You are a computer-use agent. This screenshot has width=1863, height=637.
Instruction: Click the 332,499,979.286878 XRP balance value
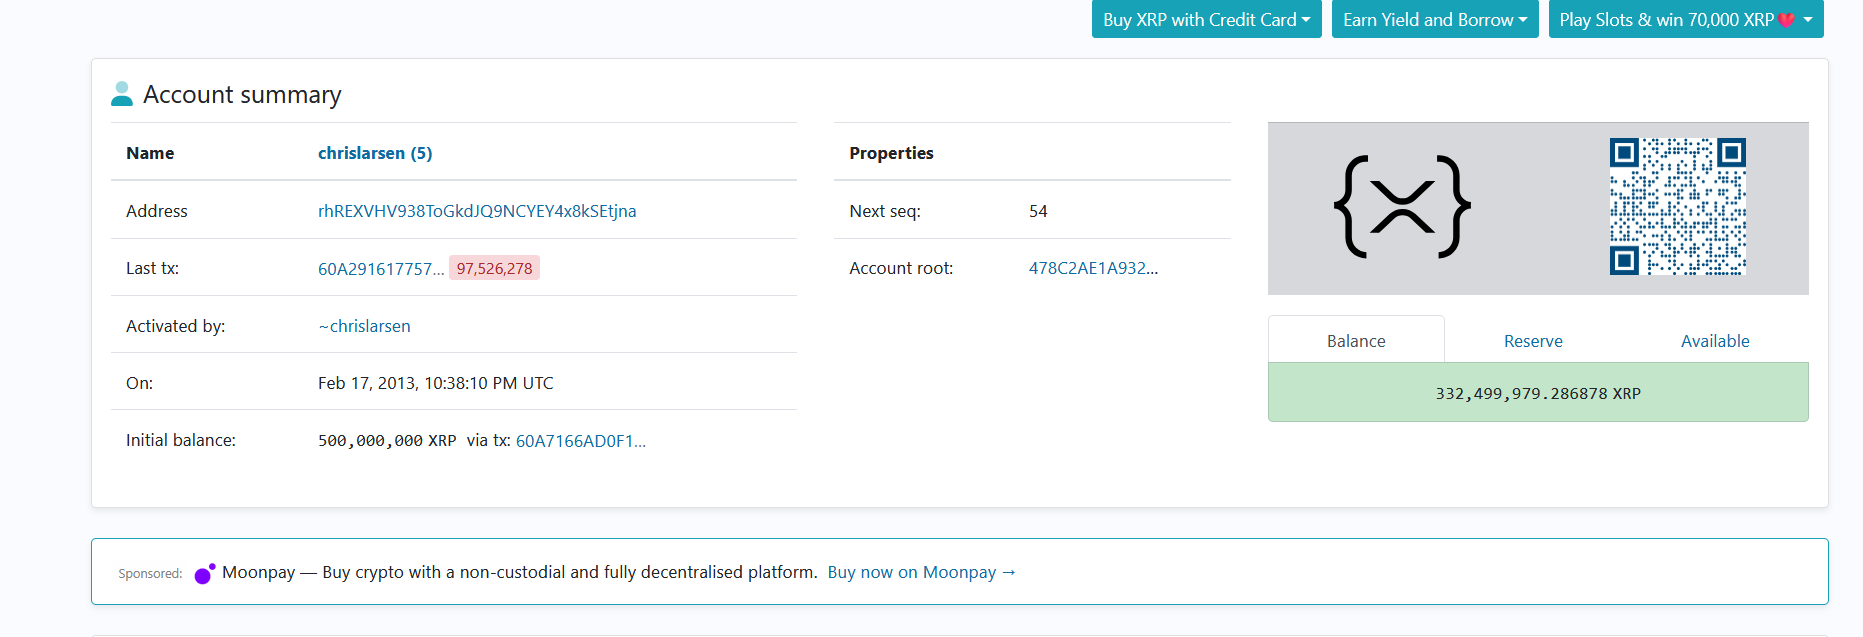[1538, 393]
